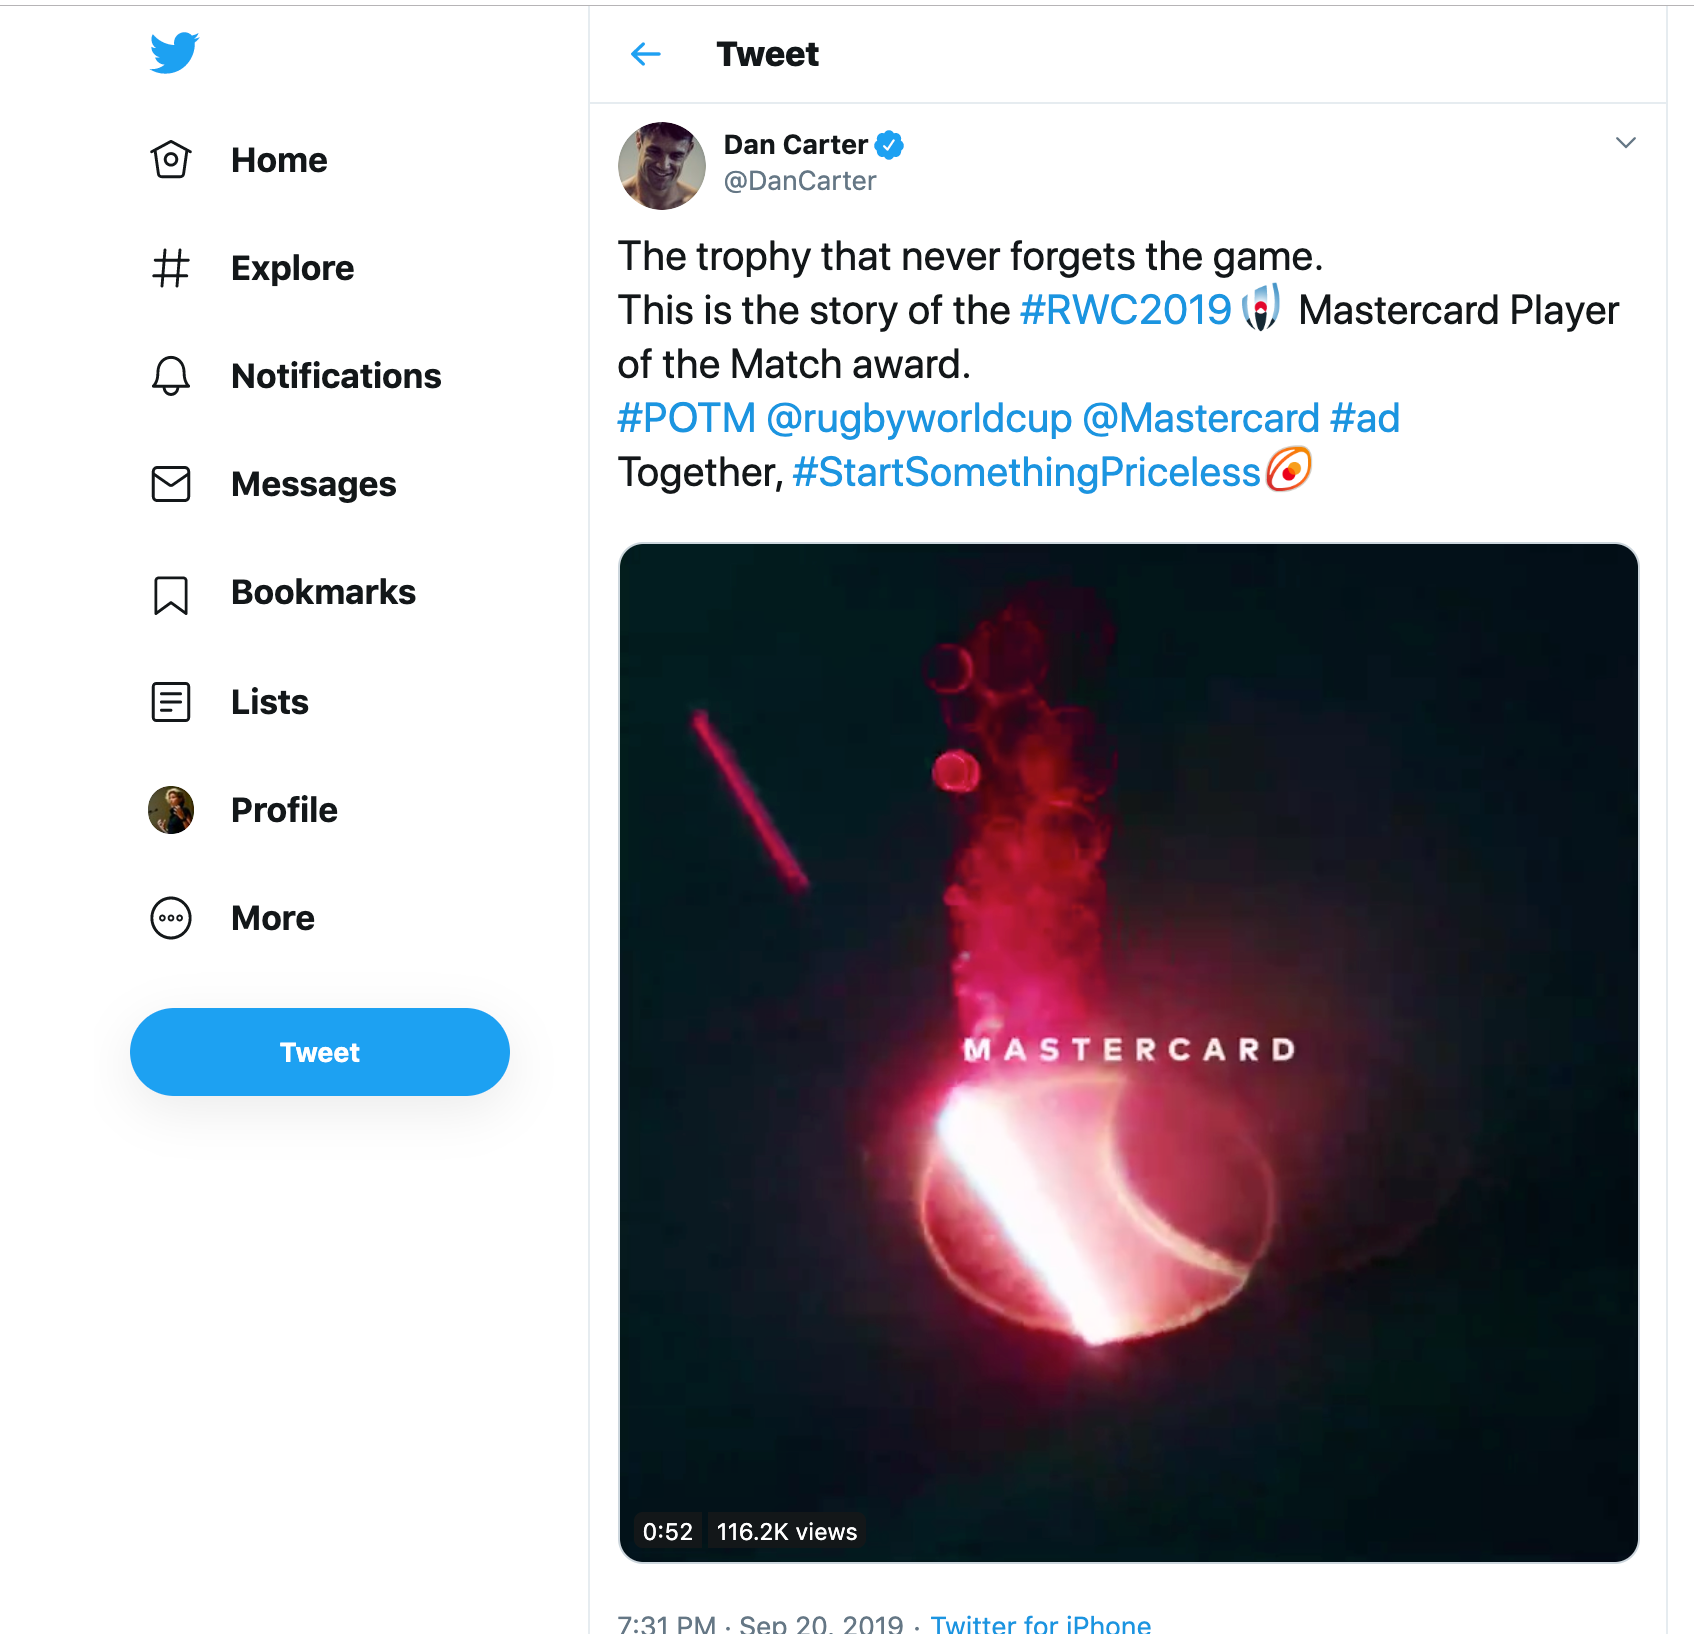Screen dimensions: 1694x1634
Task: Open the #StartSomethingPriceless hashtag
Action: [x=1026, y=472]
